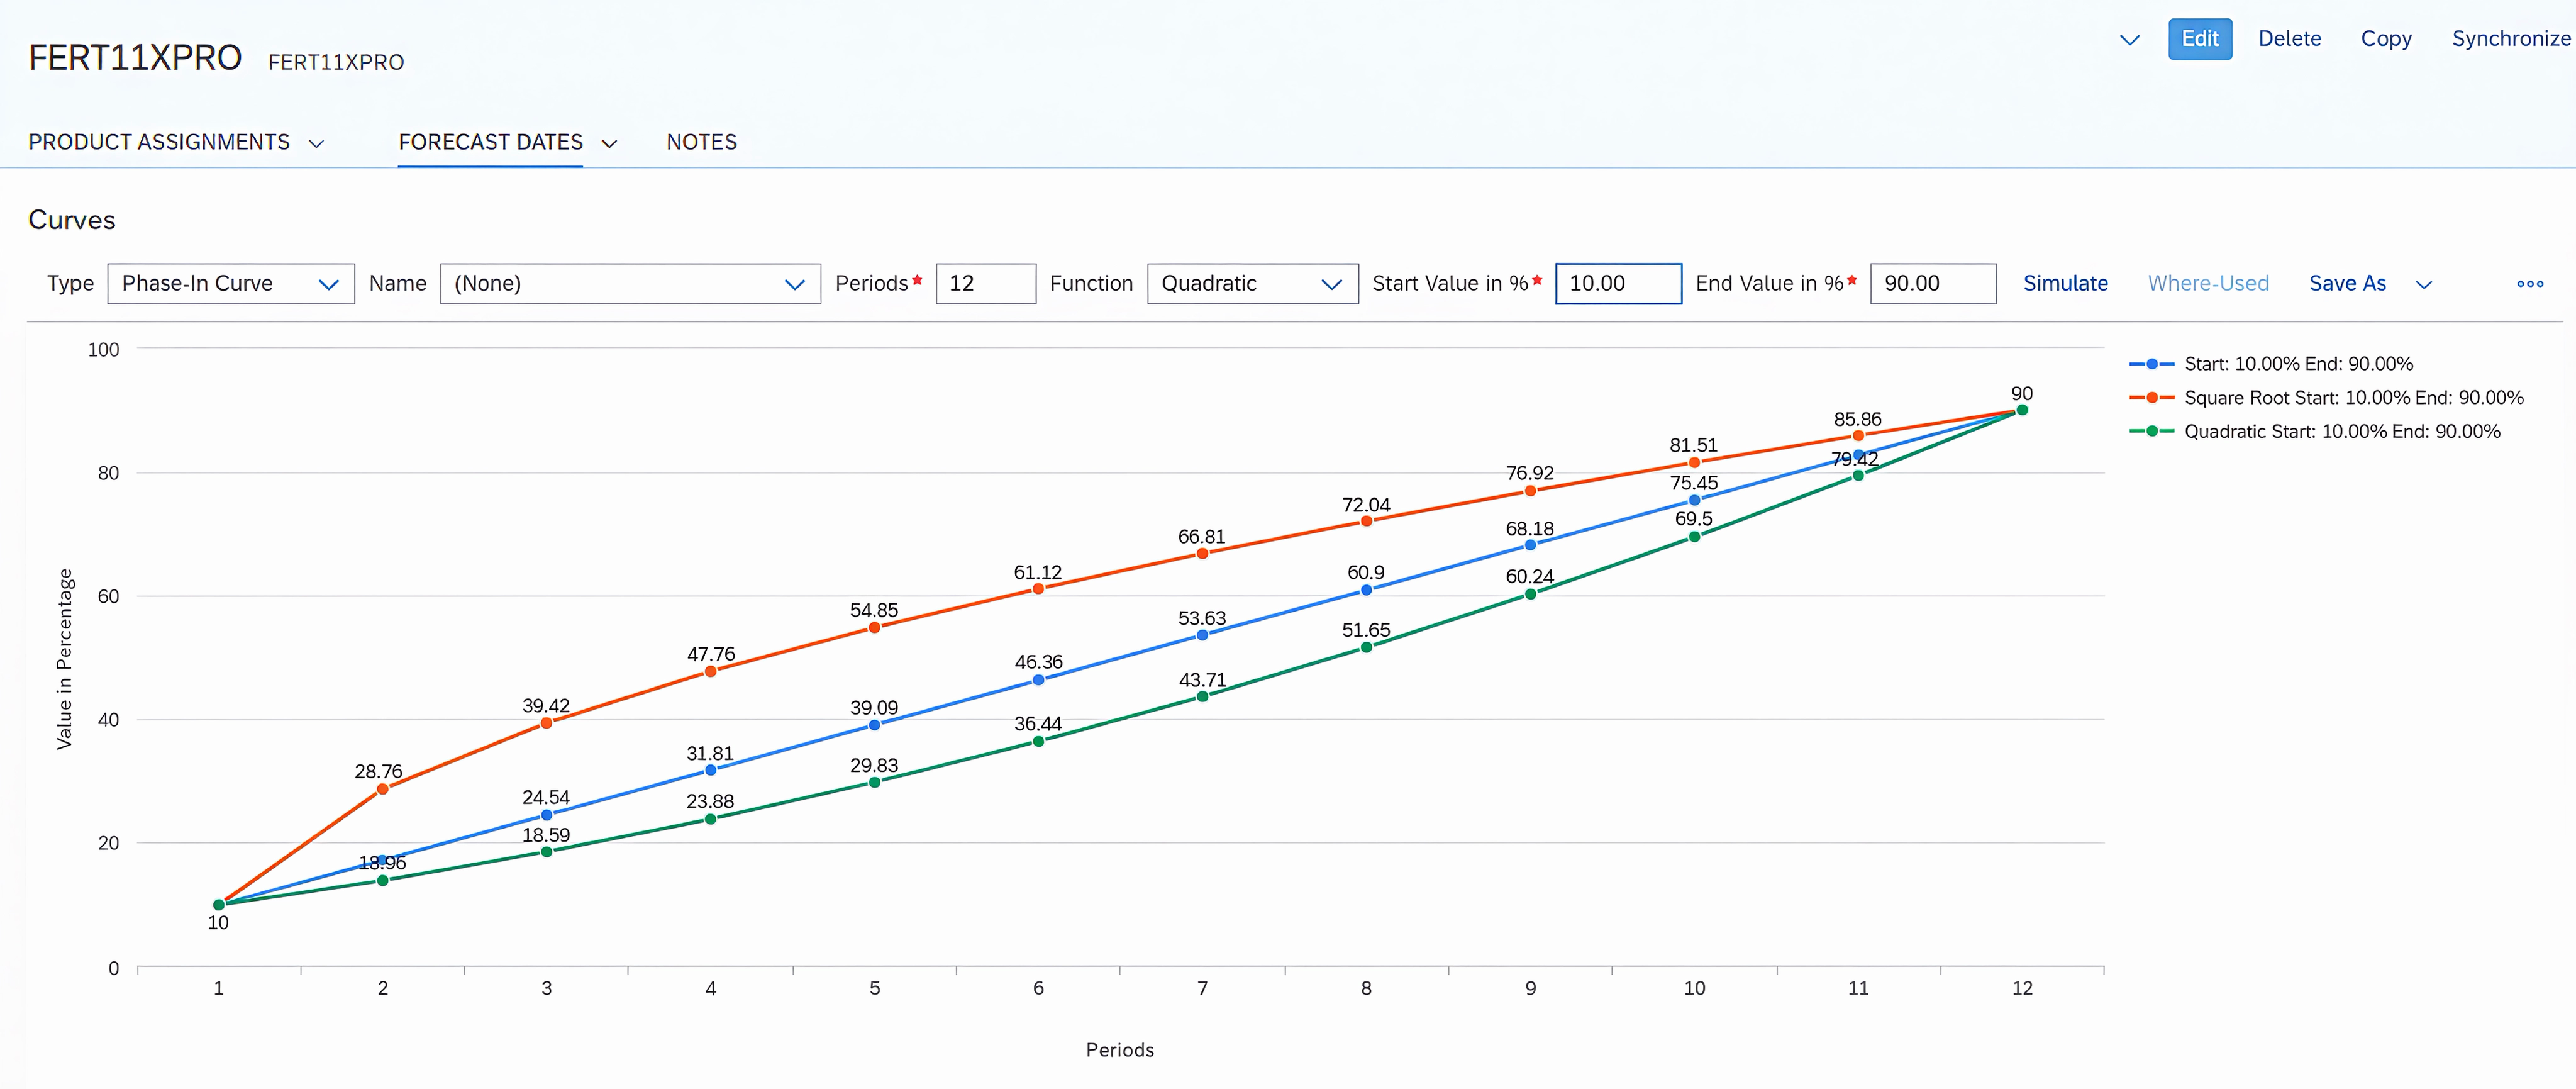Screen dimensions: 2576x1089
Task: Open the three-dot overflow menu in Curves toolbar
Action: click(x=2530, y=284)
